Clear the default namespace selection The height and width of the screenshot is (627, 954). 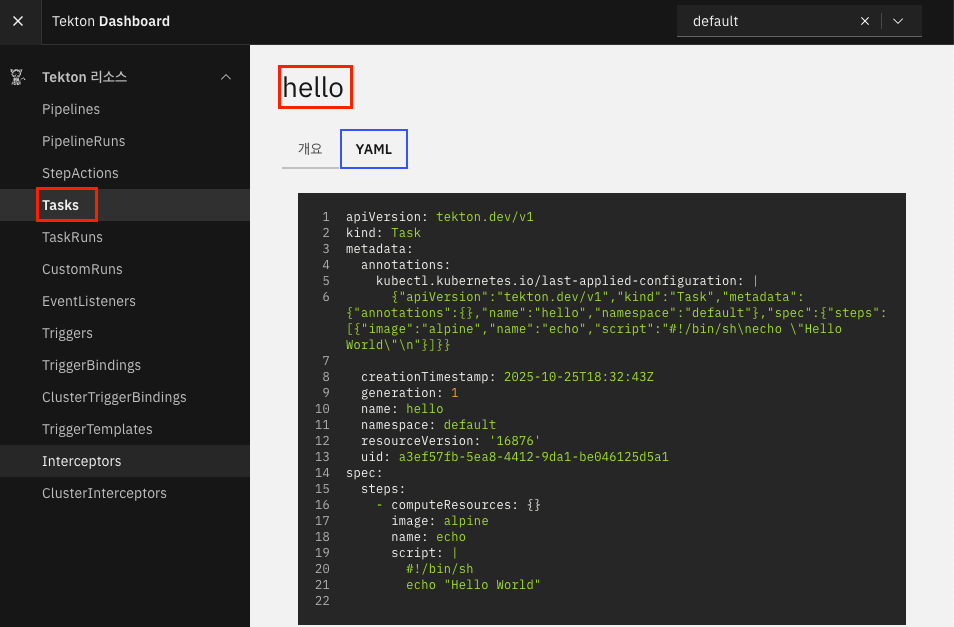click(865, 21)
